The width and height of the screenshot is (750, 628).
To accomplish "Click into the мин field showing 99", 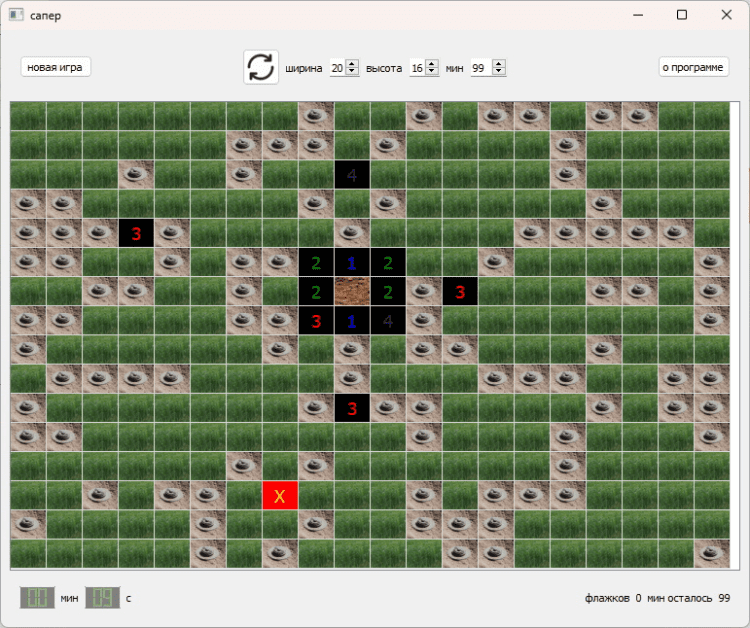I will 481,68.
